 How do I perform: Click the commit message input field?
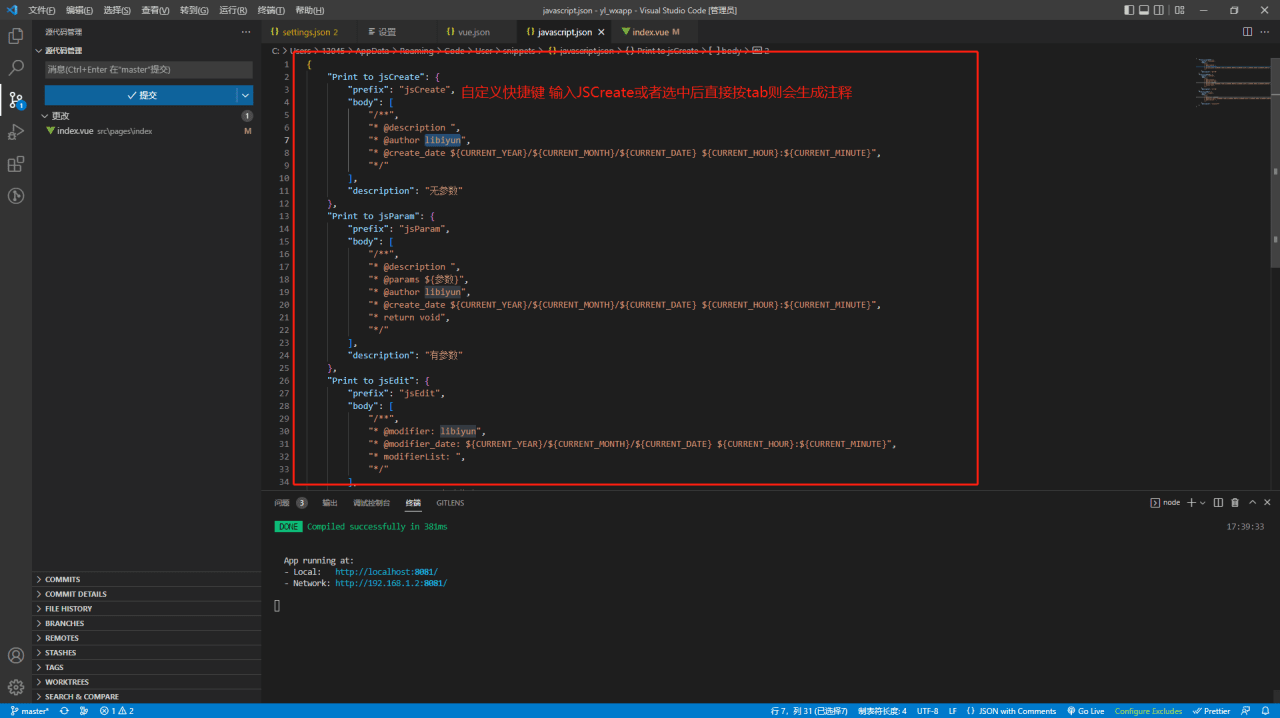click(148, 70)
